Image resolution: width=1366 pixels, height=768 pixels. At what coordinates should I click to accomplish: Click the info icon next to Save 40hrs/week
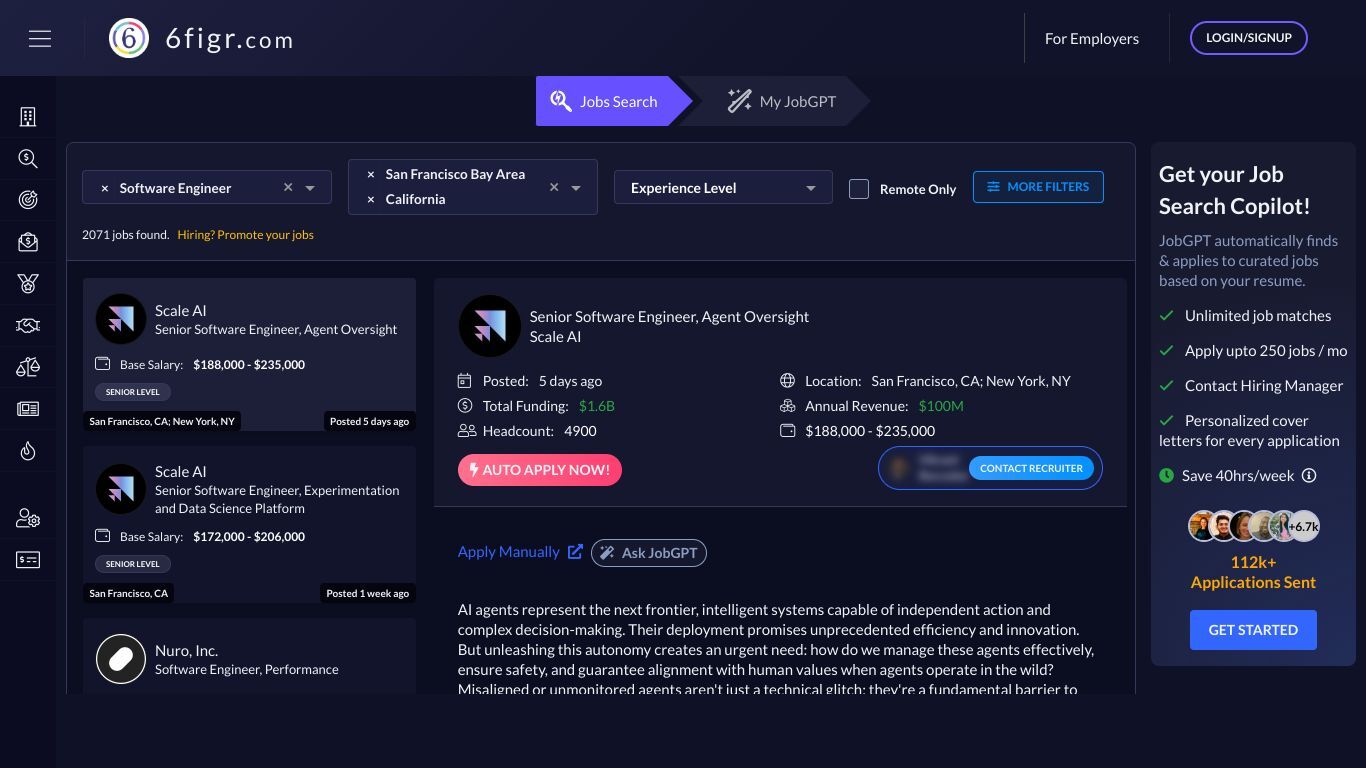click(x=1309, y=476)
